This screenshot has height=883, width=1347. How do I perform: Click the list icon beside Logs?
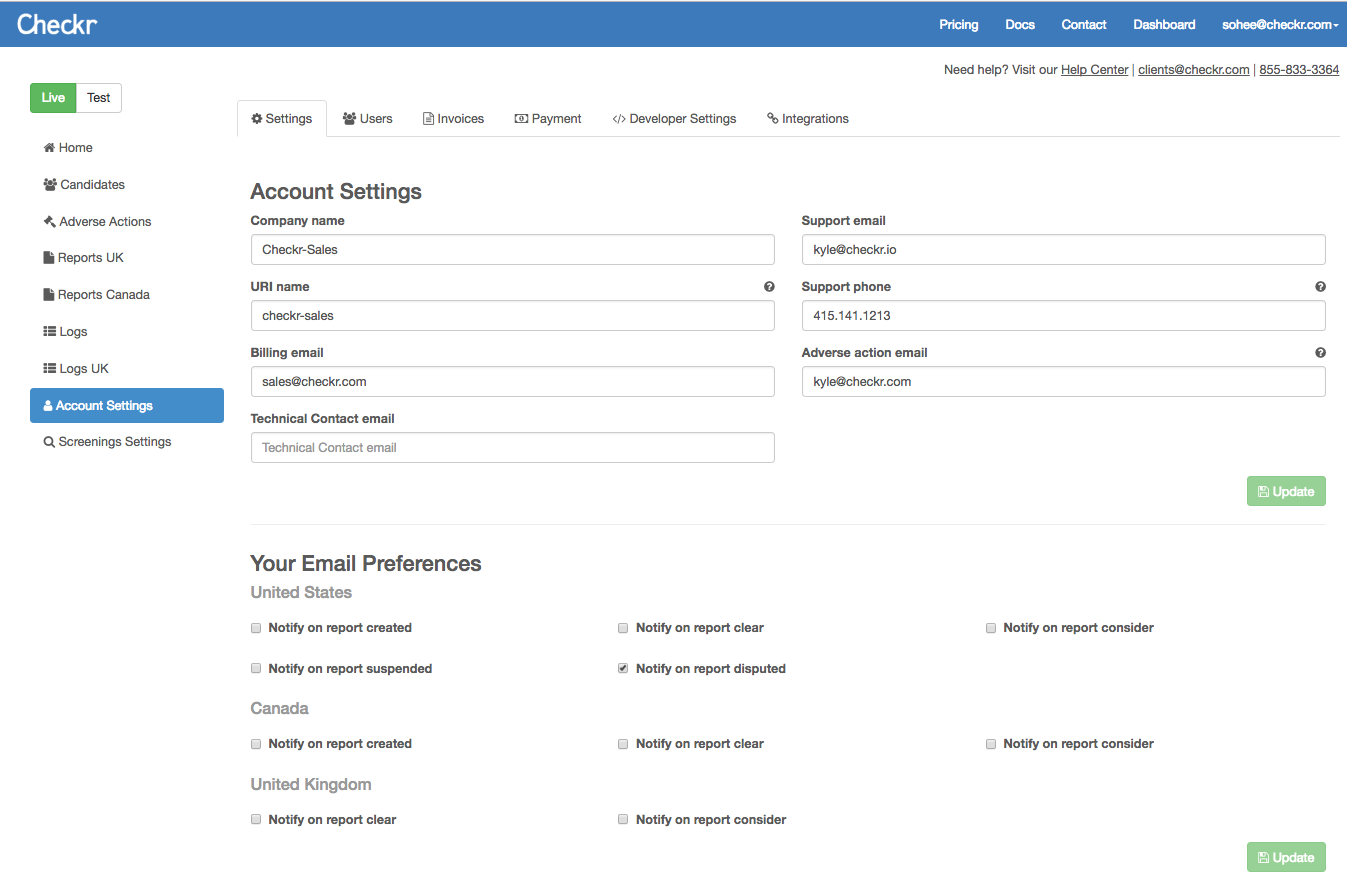50,332
